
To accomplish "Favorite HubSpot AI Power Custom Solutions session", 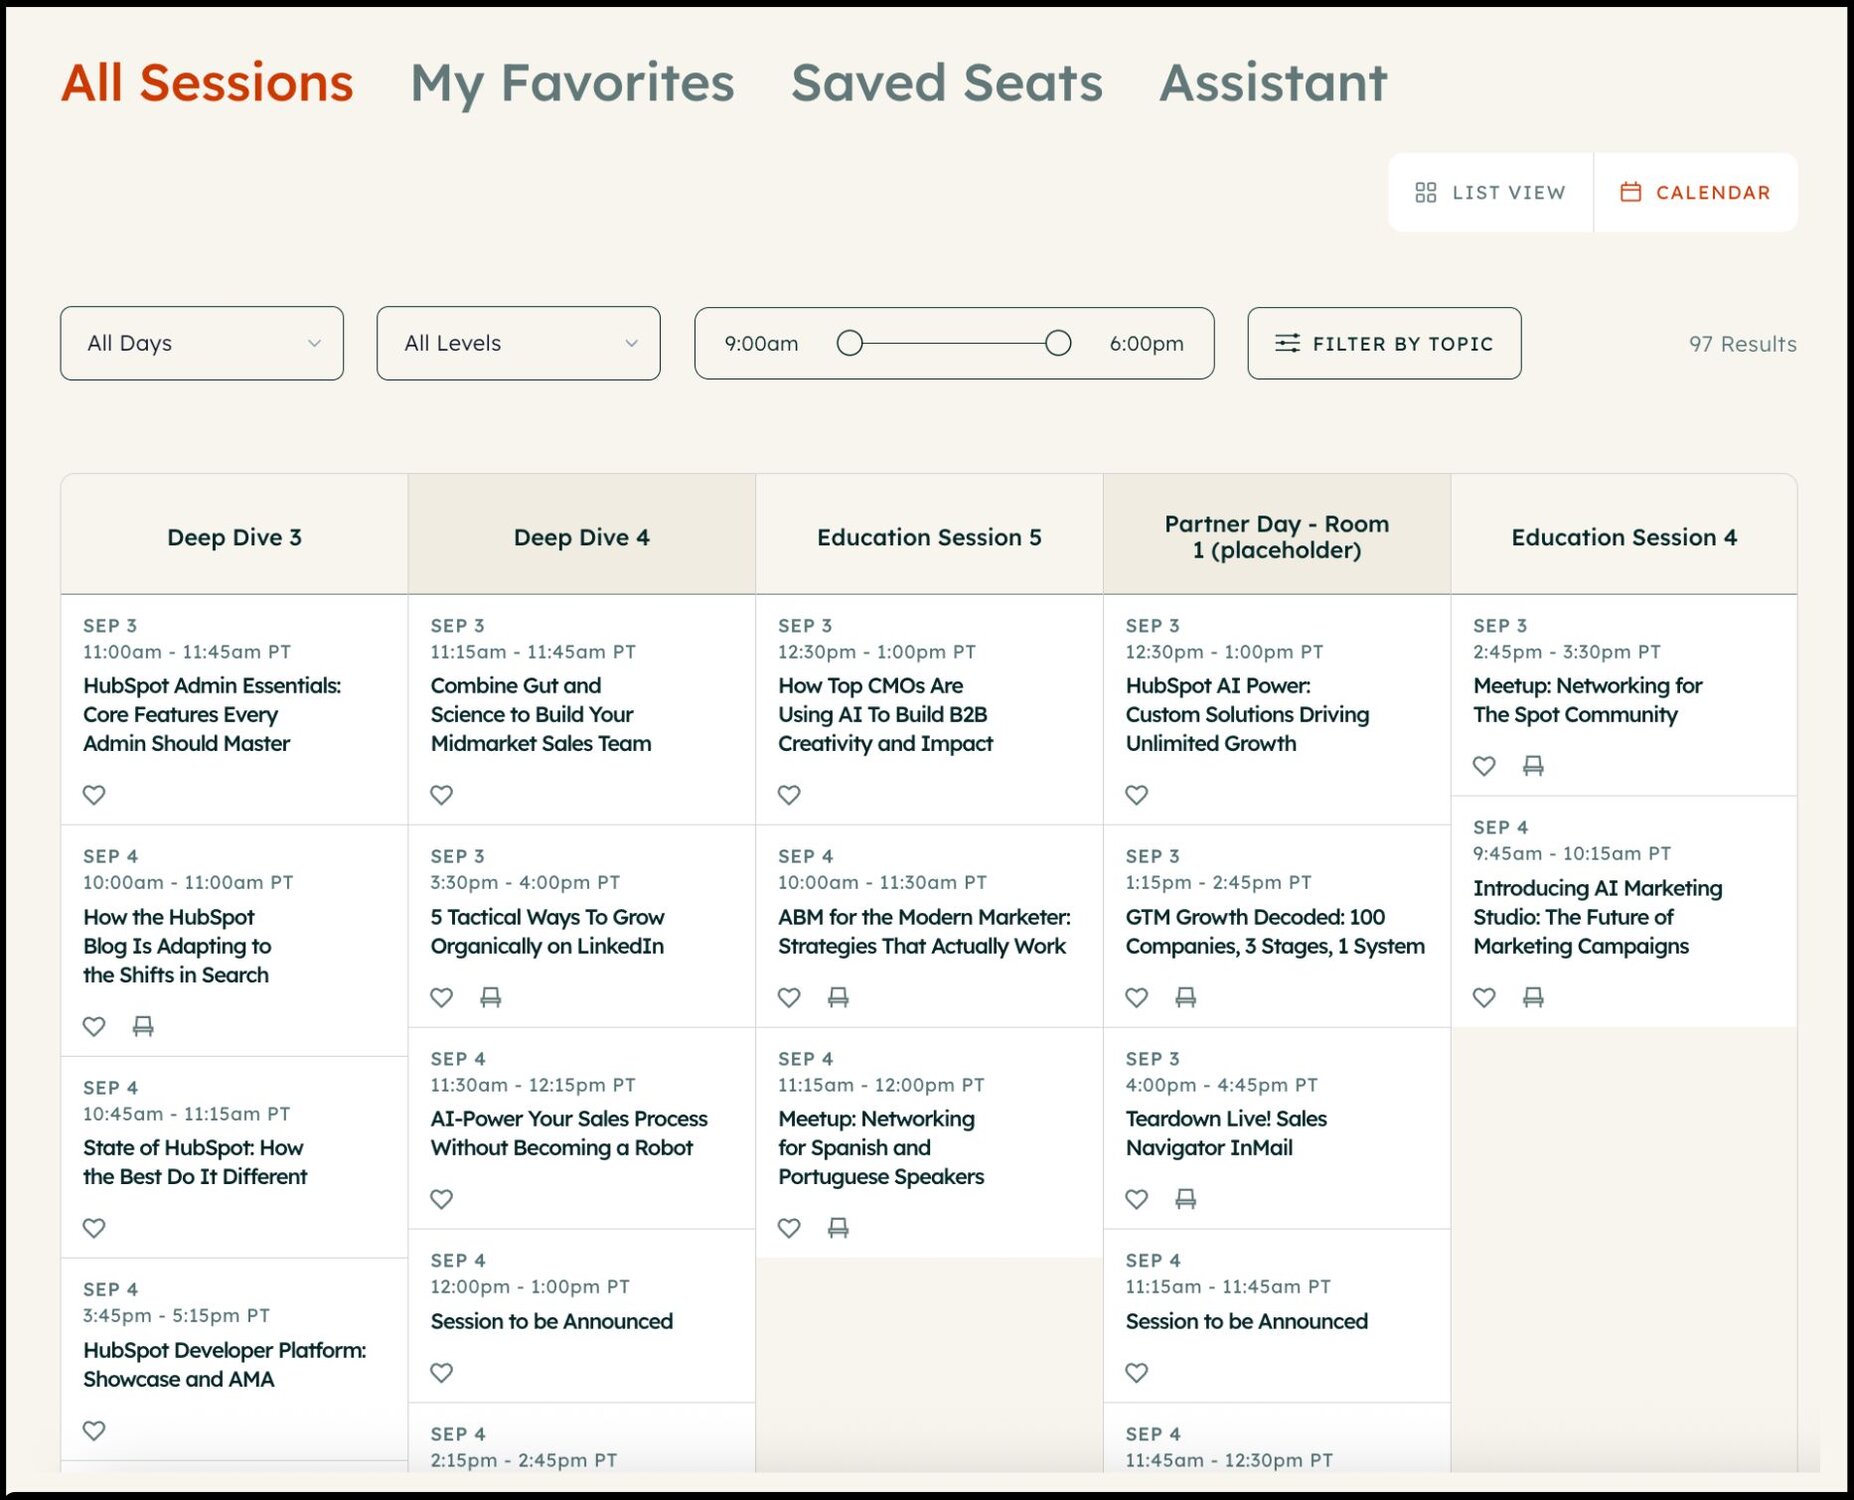I will coord(1136,795).
